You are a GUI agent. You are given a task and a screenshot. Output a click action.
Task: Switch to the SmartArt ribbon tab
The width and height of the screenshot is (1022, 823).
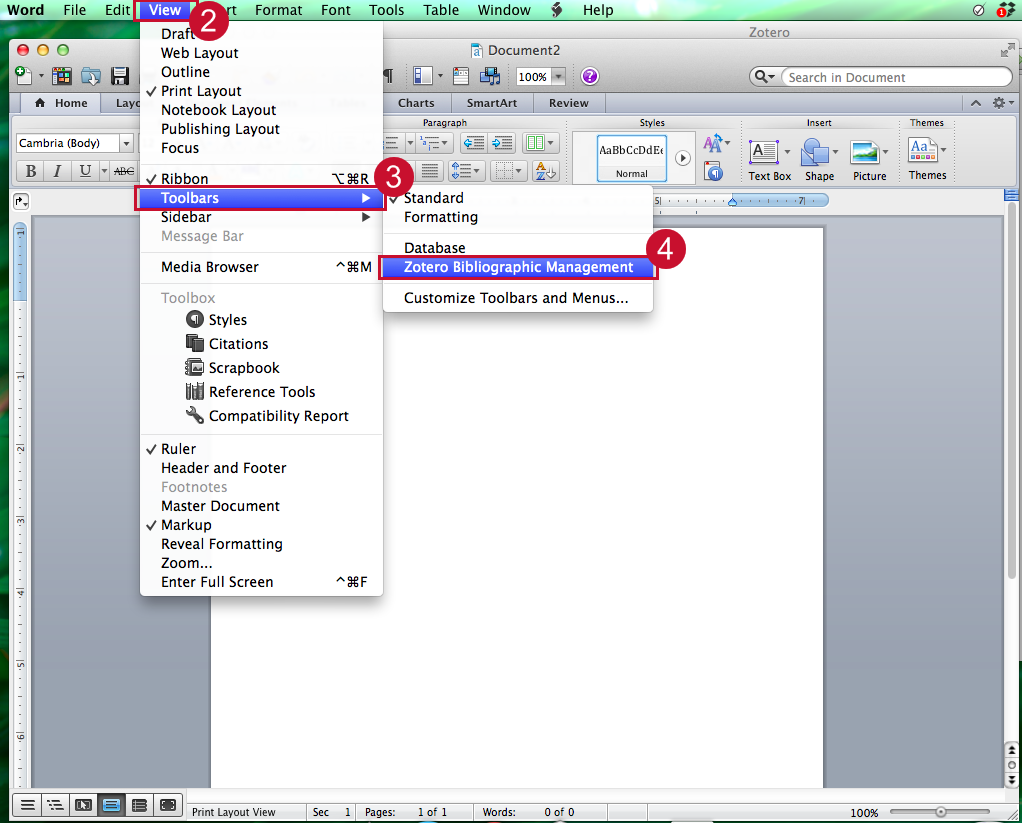click(491, 103)
